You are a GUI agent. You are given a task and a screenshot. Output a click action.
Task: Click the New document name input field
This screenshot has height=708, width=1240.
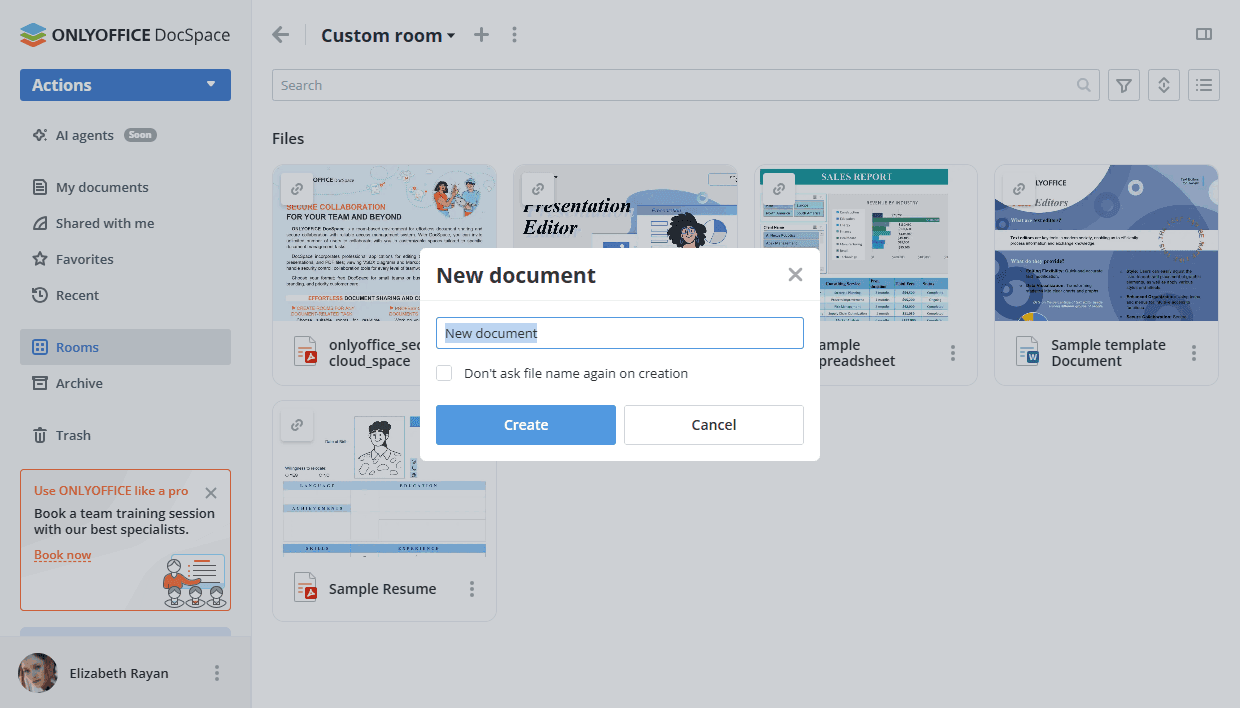click(619, 332)
